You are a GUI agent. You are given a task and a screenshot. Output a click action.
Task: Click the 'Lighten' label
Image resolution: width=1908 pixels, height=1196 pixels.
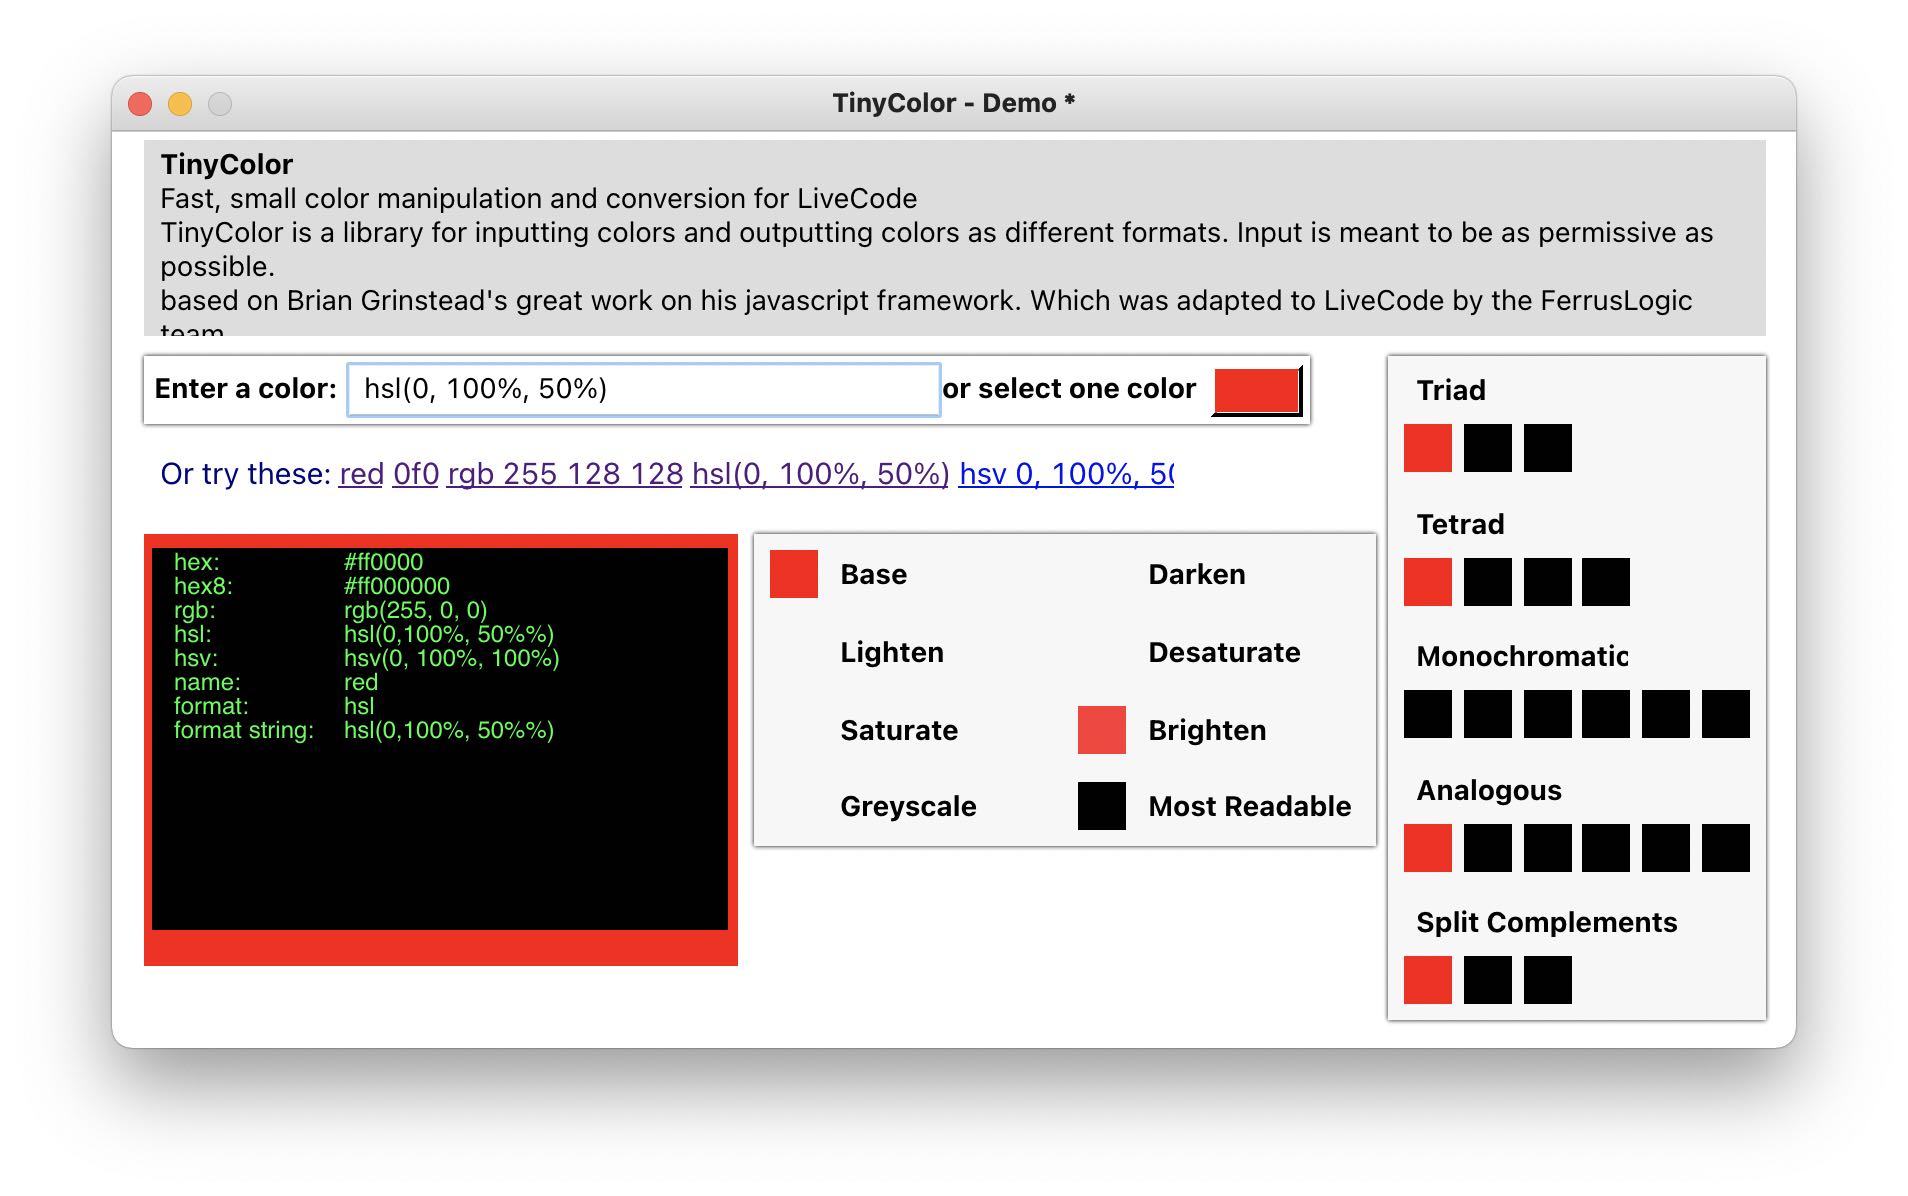(x=892, y=652)
